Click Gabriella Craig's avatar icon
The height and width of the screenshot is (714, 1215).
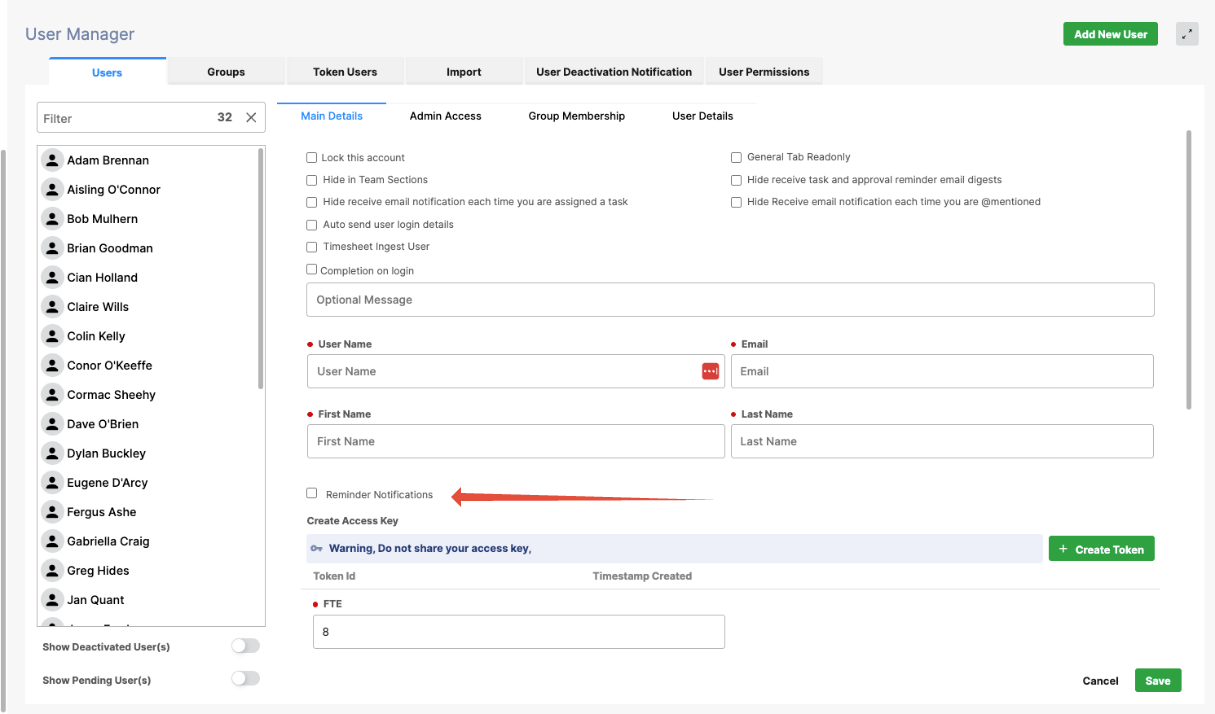coord(53,541)
